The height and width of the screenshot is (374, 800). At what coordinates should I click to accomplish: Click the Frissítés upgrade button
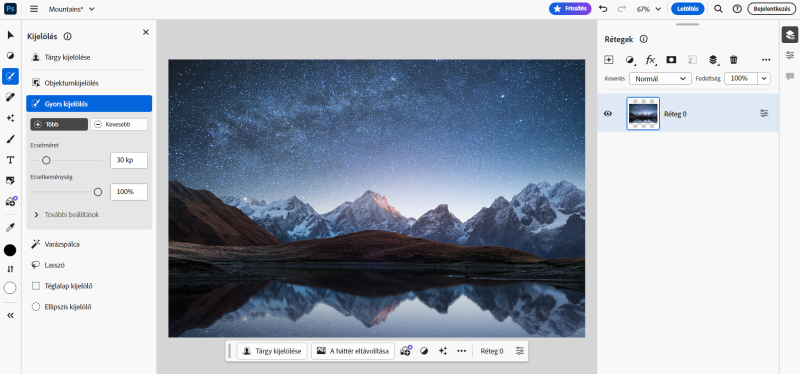[x=570, y=9]
